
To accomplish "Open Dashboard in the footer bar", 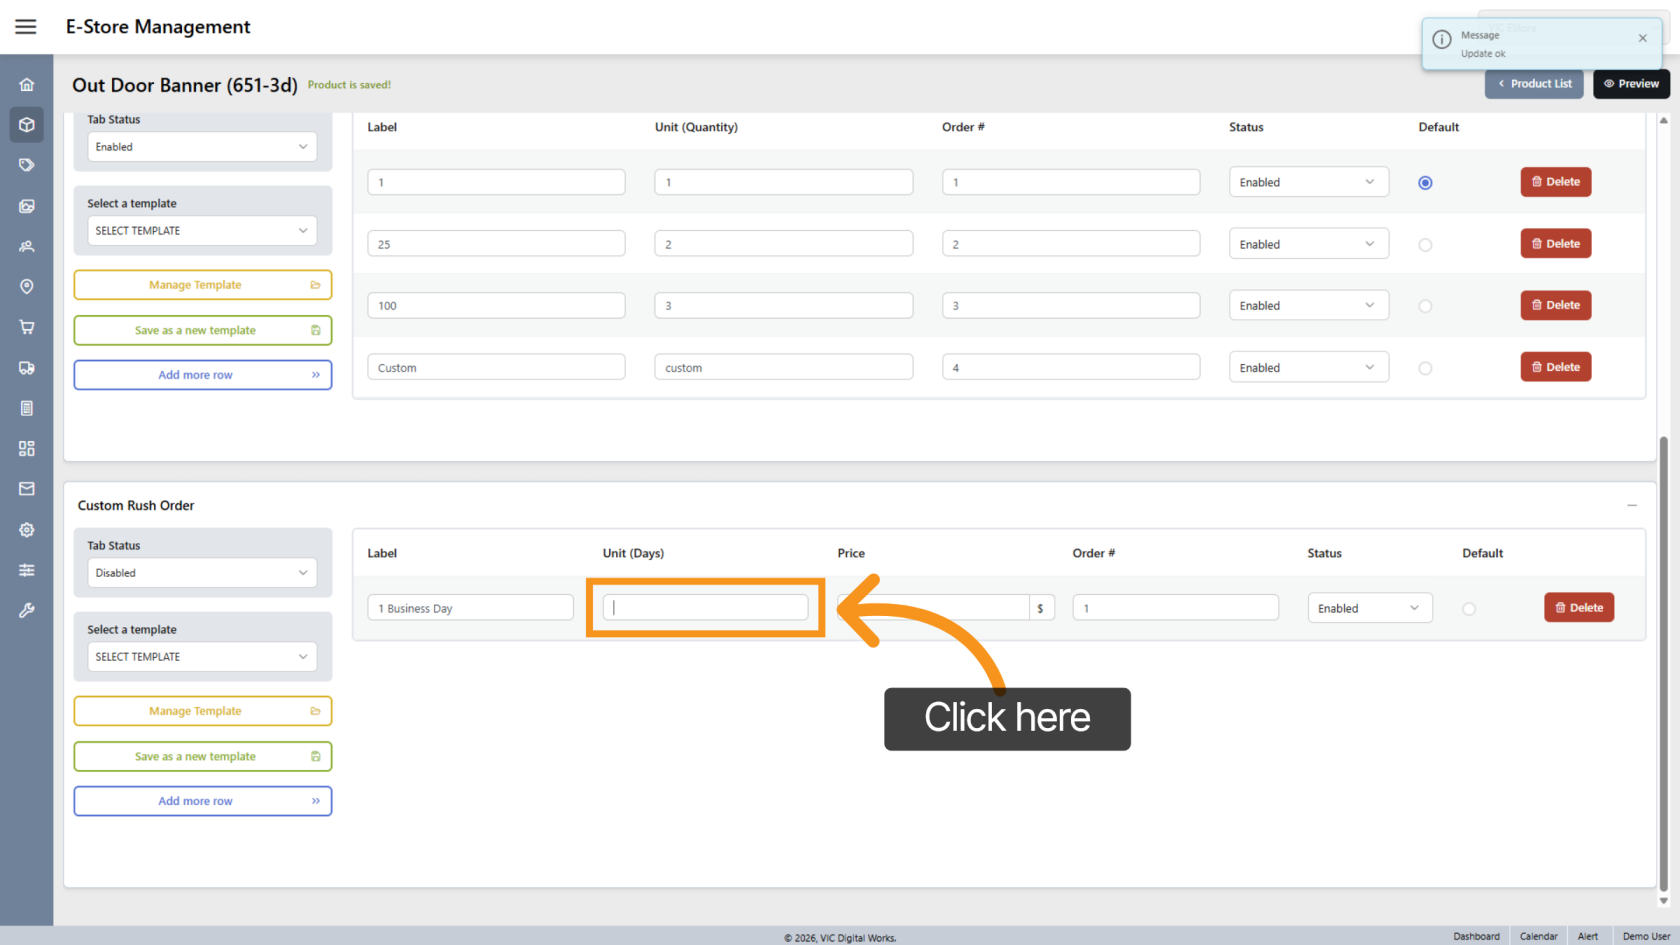I will [x=1476, y=936].
